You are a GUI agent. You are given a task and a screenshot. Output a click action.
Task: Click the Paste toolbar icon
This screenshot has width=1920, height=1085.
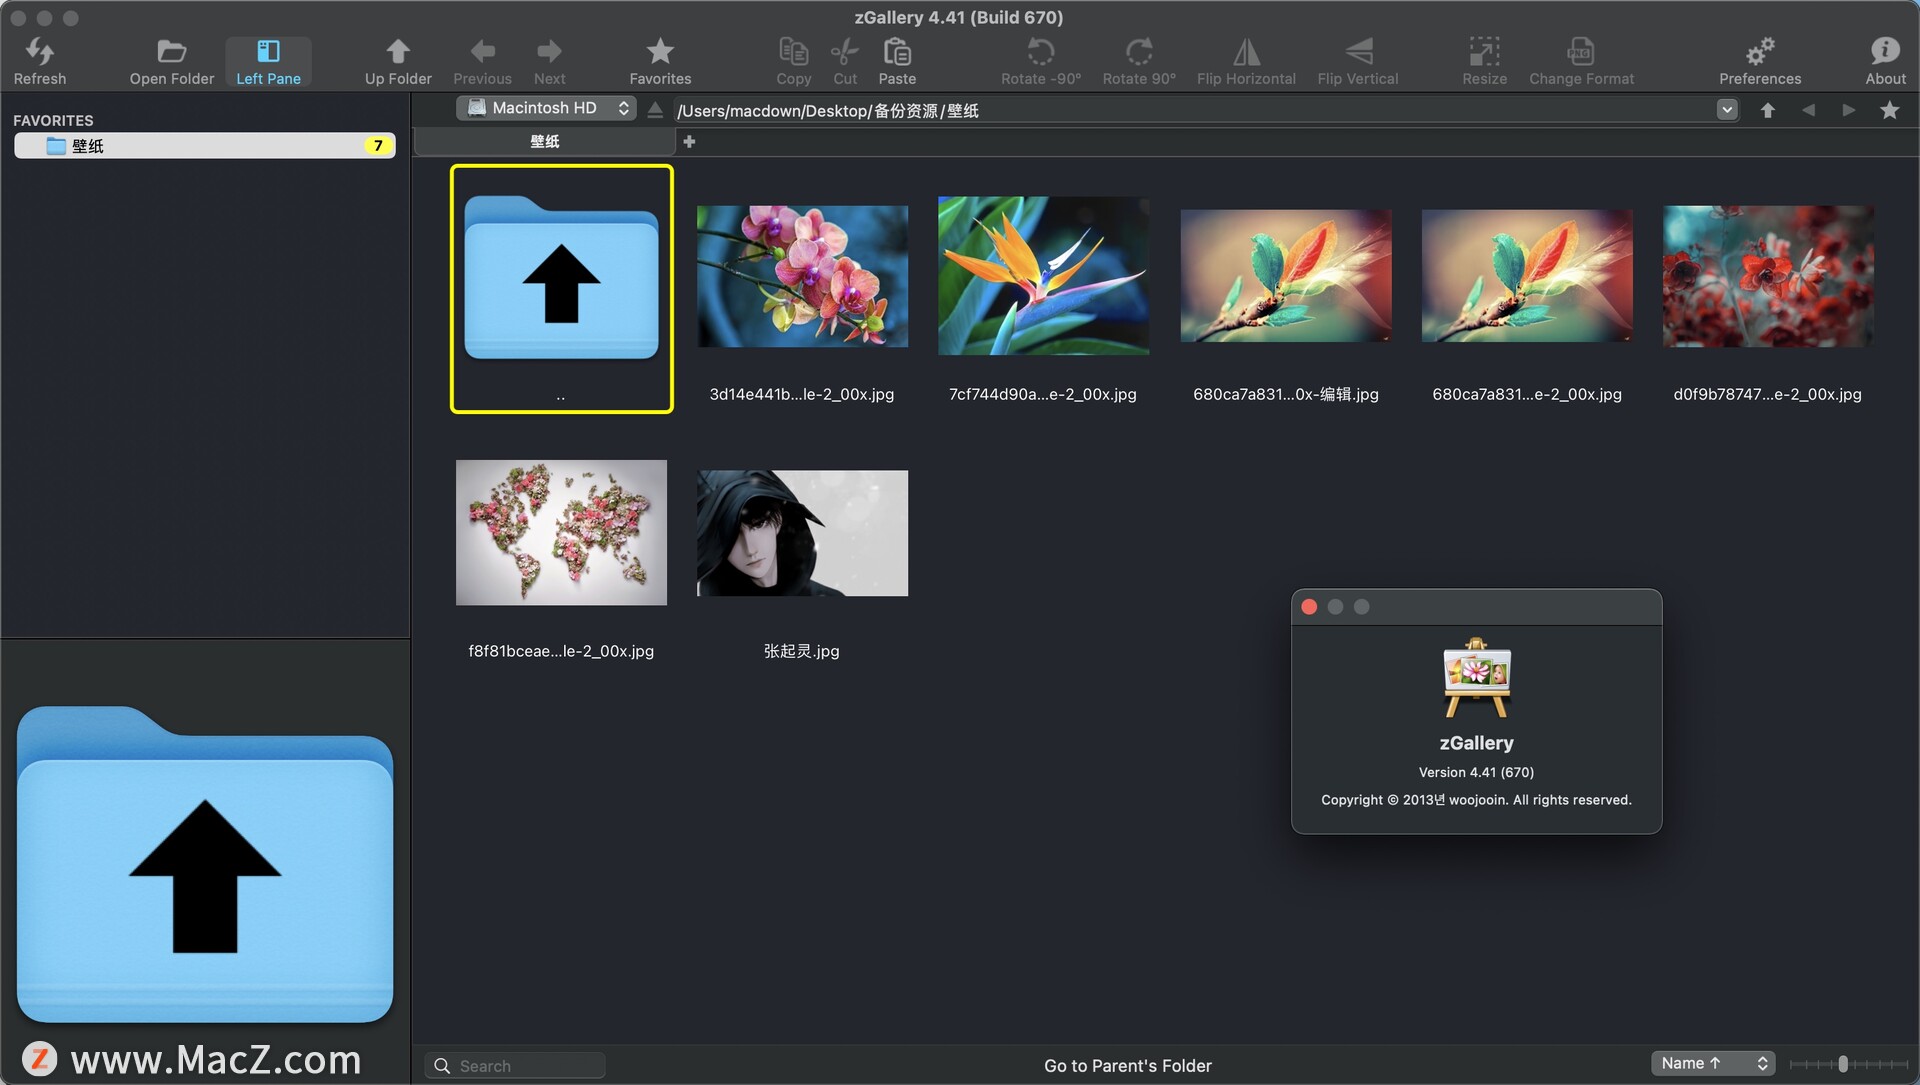click(897, 51)
